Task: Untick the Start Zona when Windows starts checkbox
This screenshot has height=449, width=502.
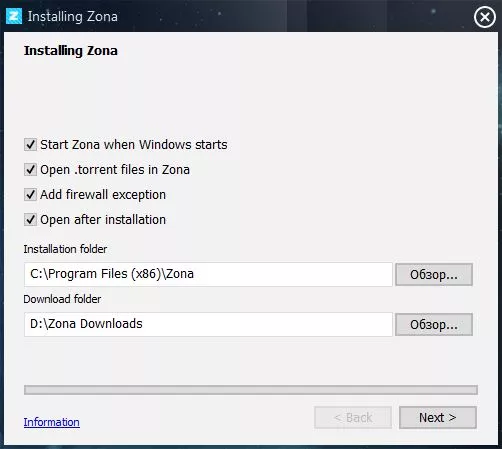Action: (30, 145)
